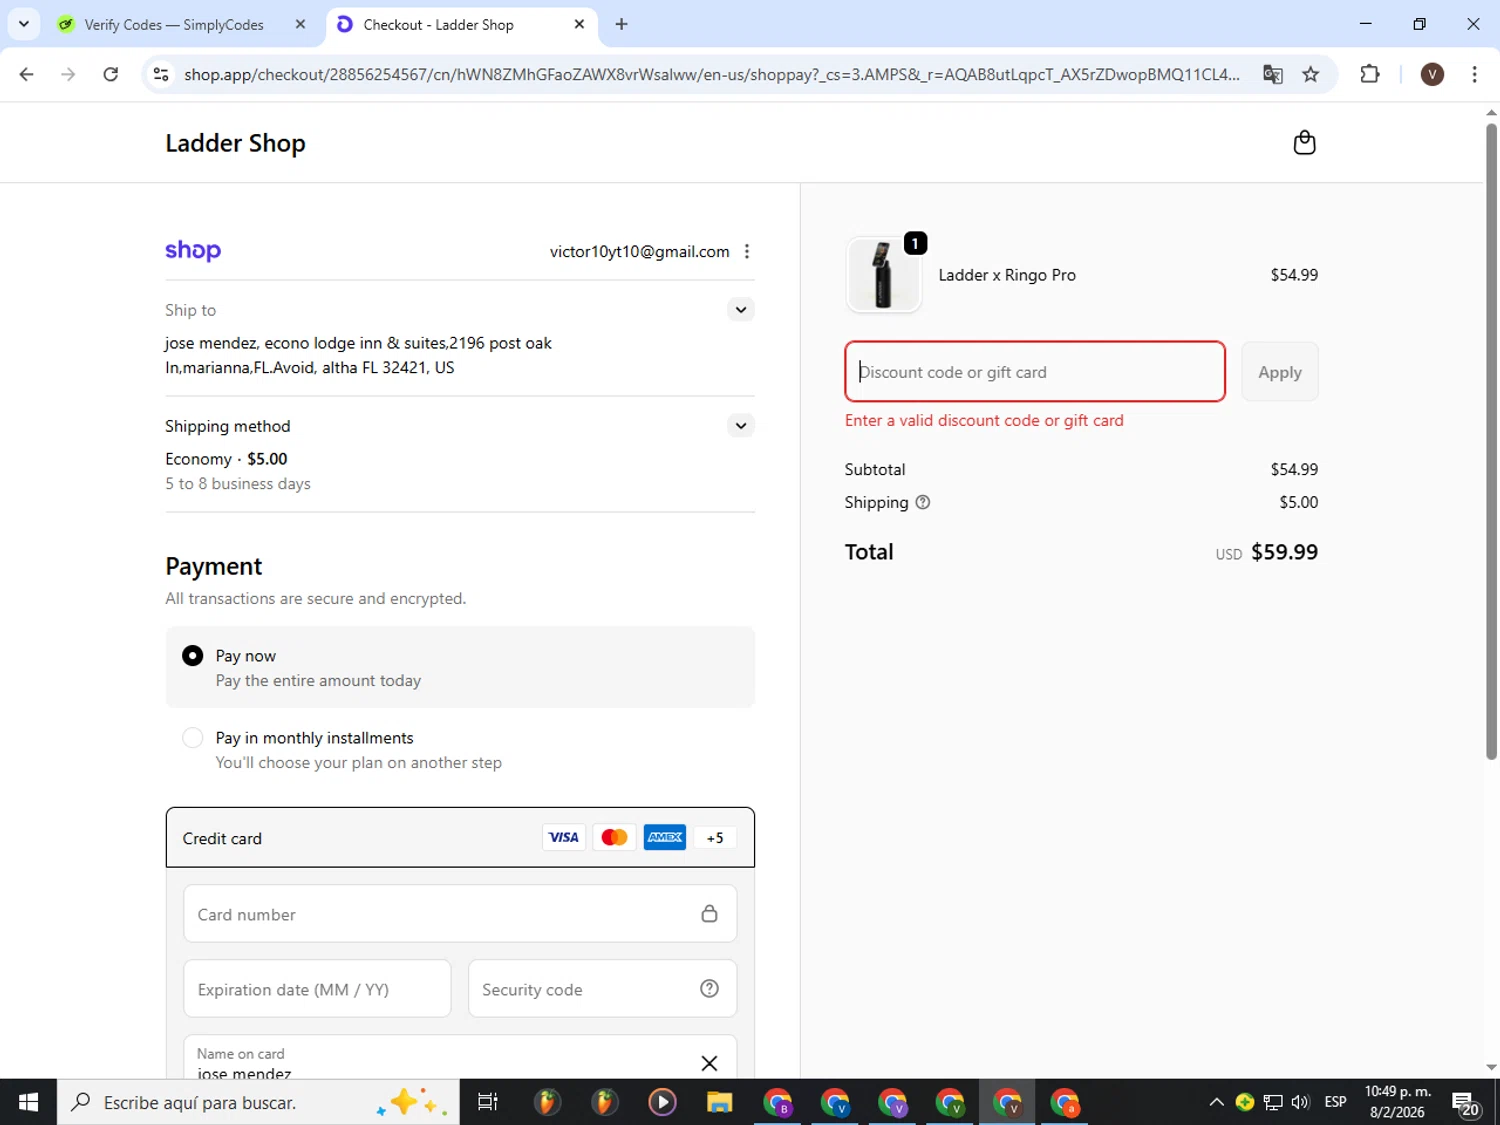Click the Apply discount button
Screen dimensions: 1500x1125
click(x=1280, y=372)
